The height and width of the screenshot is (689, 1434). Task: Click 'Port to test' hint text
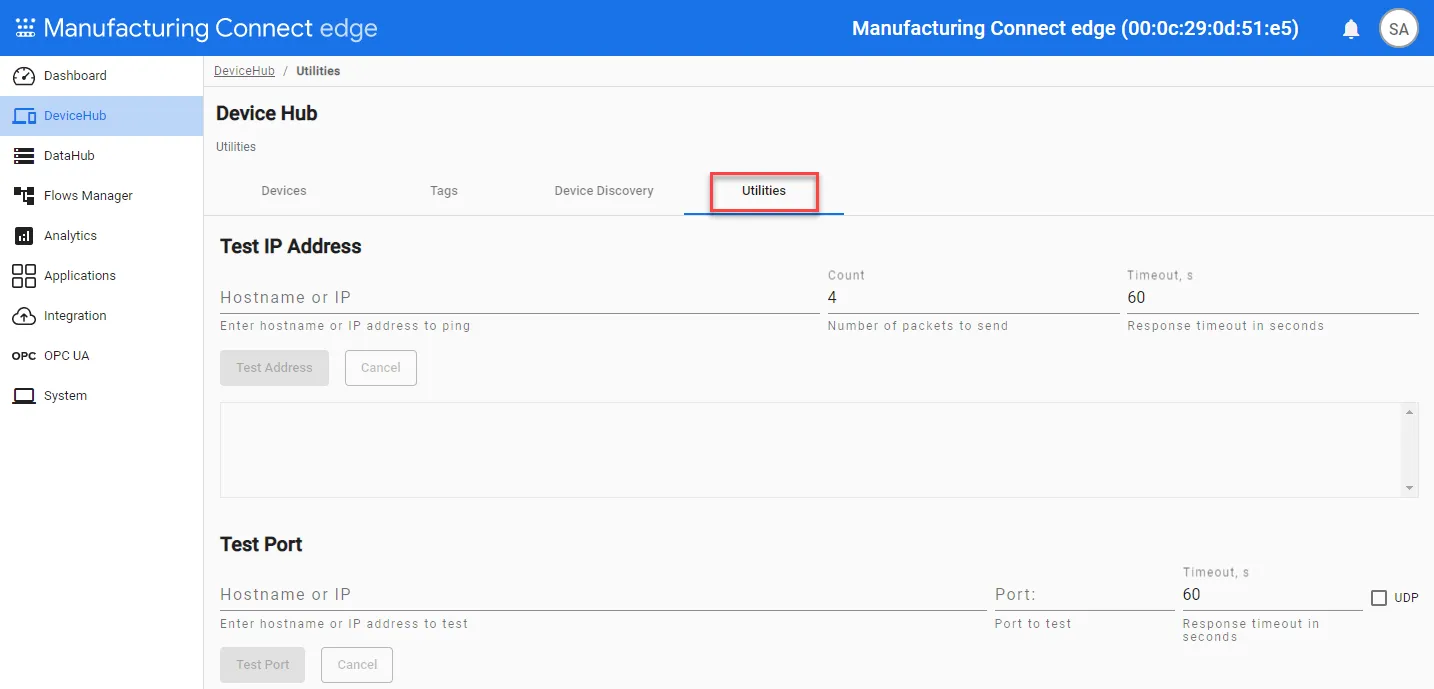[1033, 624]
